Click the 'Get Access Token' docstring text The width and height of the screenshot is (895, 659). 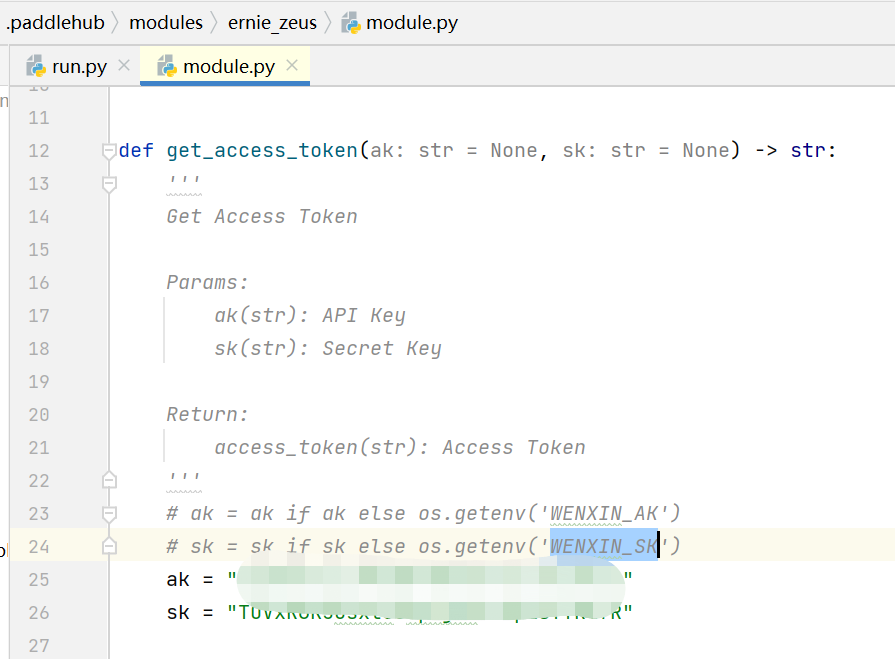point(262,217)
